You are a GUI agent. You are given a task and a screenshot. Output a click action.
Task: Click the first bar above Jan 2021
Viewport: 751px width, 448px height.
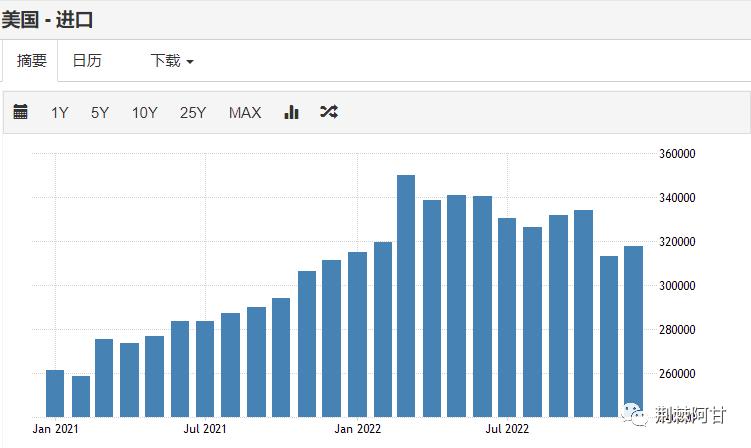coord(55,393)
